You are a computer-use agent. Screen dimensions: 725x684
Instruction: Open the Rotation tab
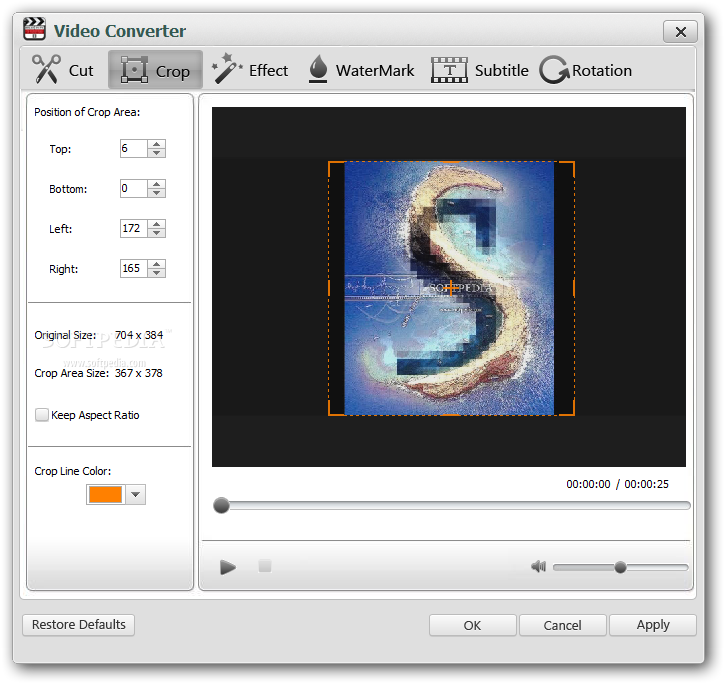[585, 70]
